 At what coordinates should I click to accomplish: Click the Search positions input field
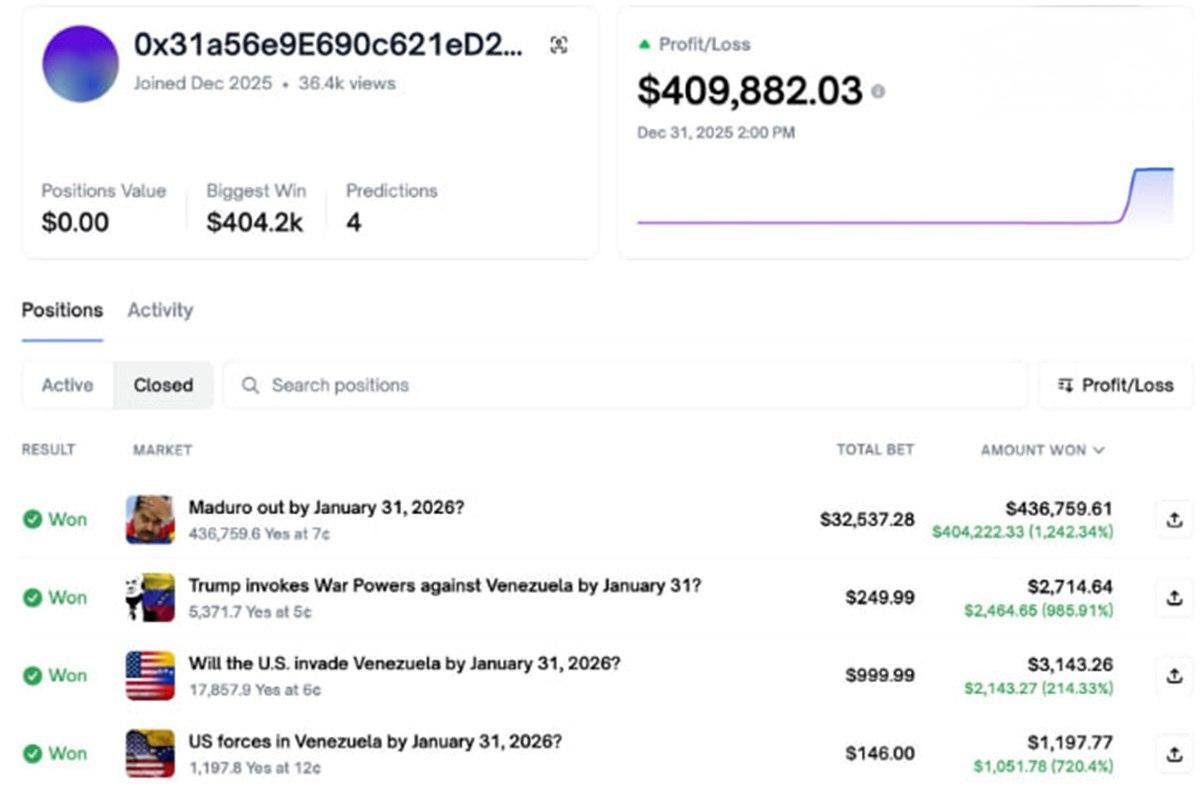pos(640,385)
